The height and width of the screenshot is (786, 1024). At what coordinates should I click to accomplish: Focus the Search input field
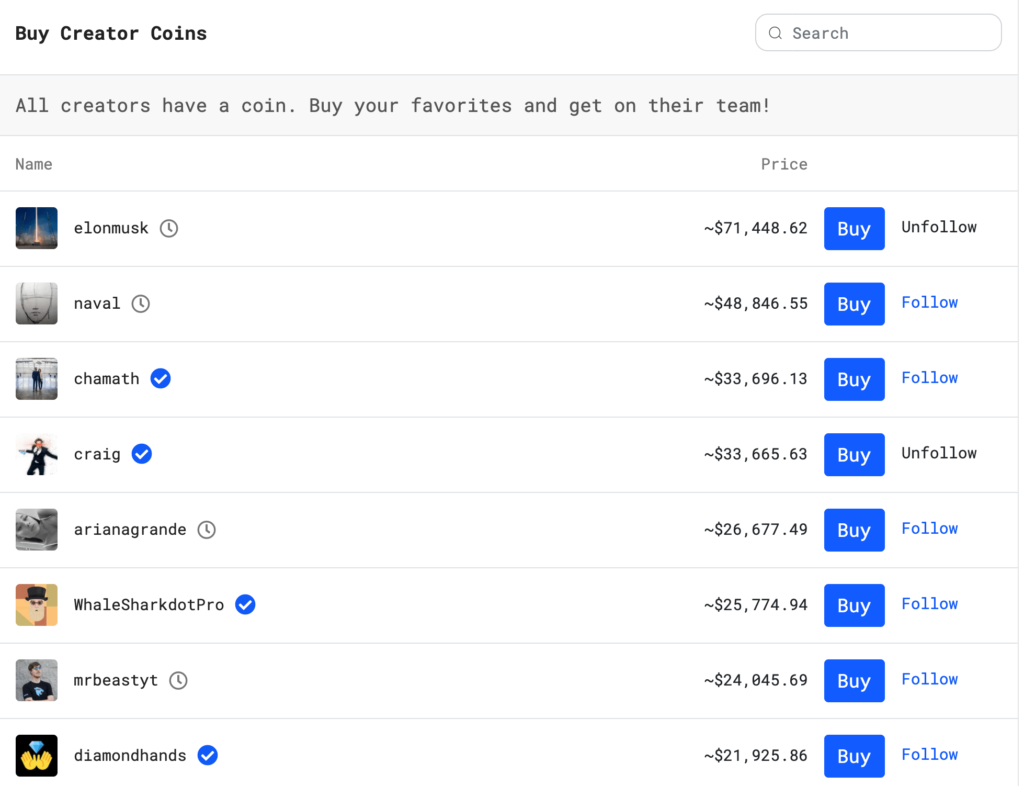pos(890,33)
